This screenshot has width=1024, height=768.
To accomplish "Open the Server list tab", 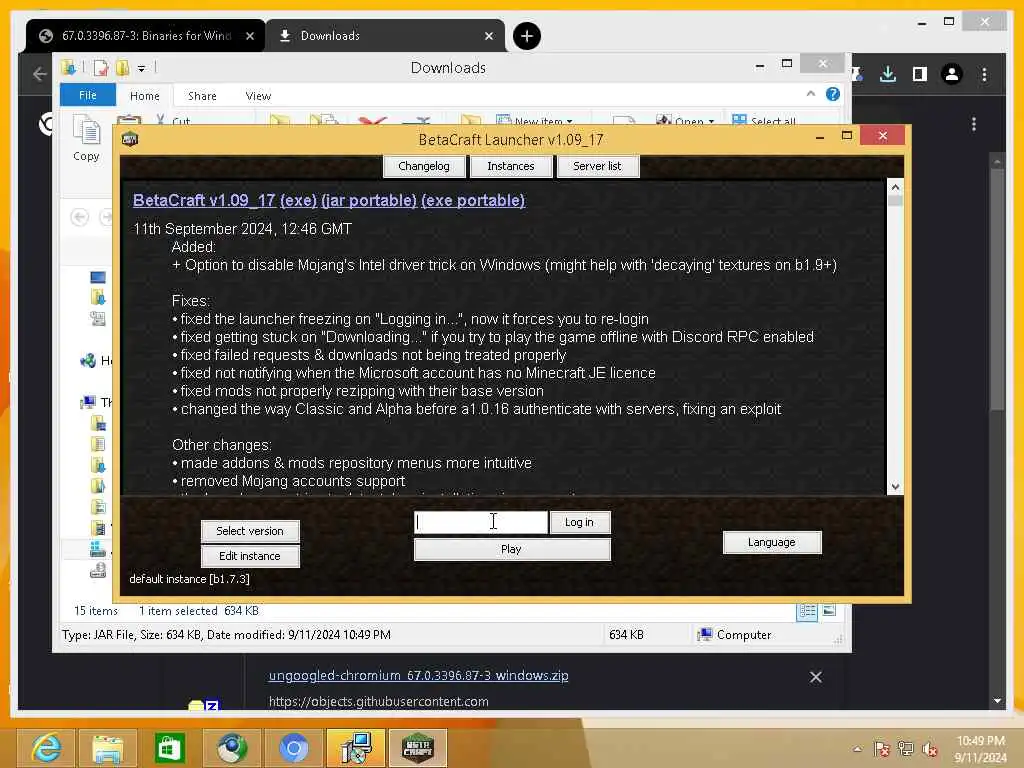I will [597, 167].
